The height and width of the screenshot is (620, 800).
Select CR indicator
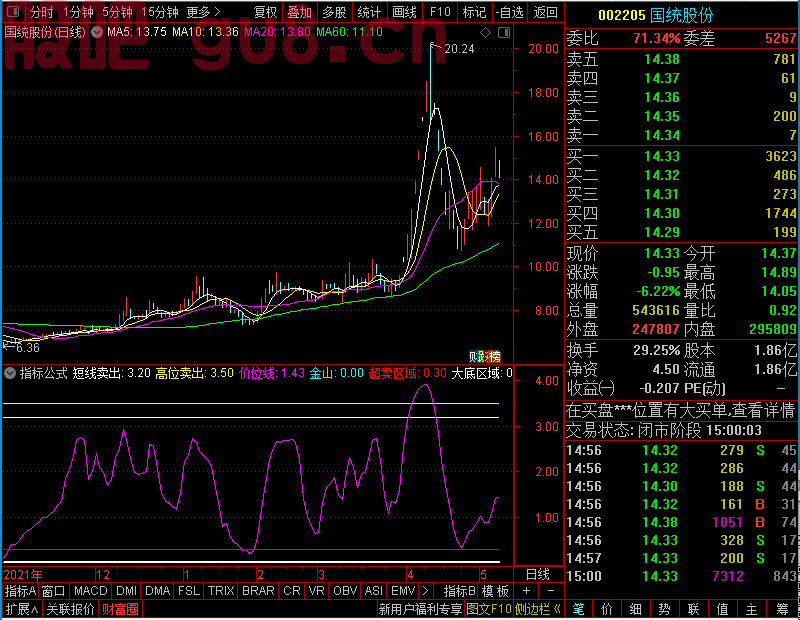click(292, 591)
